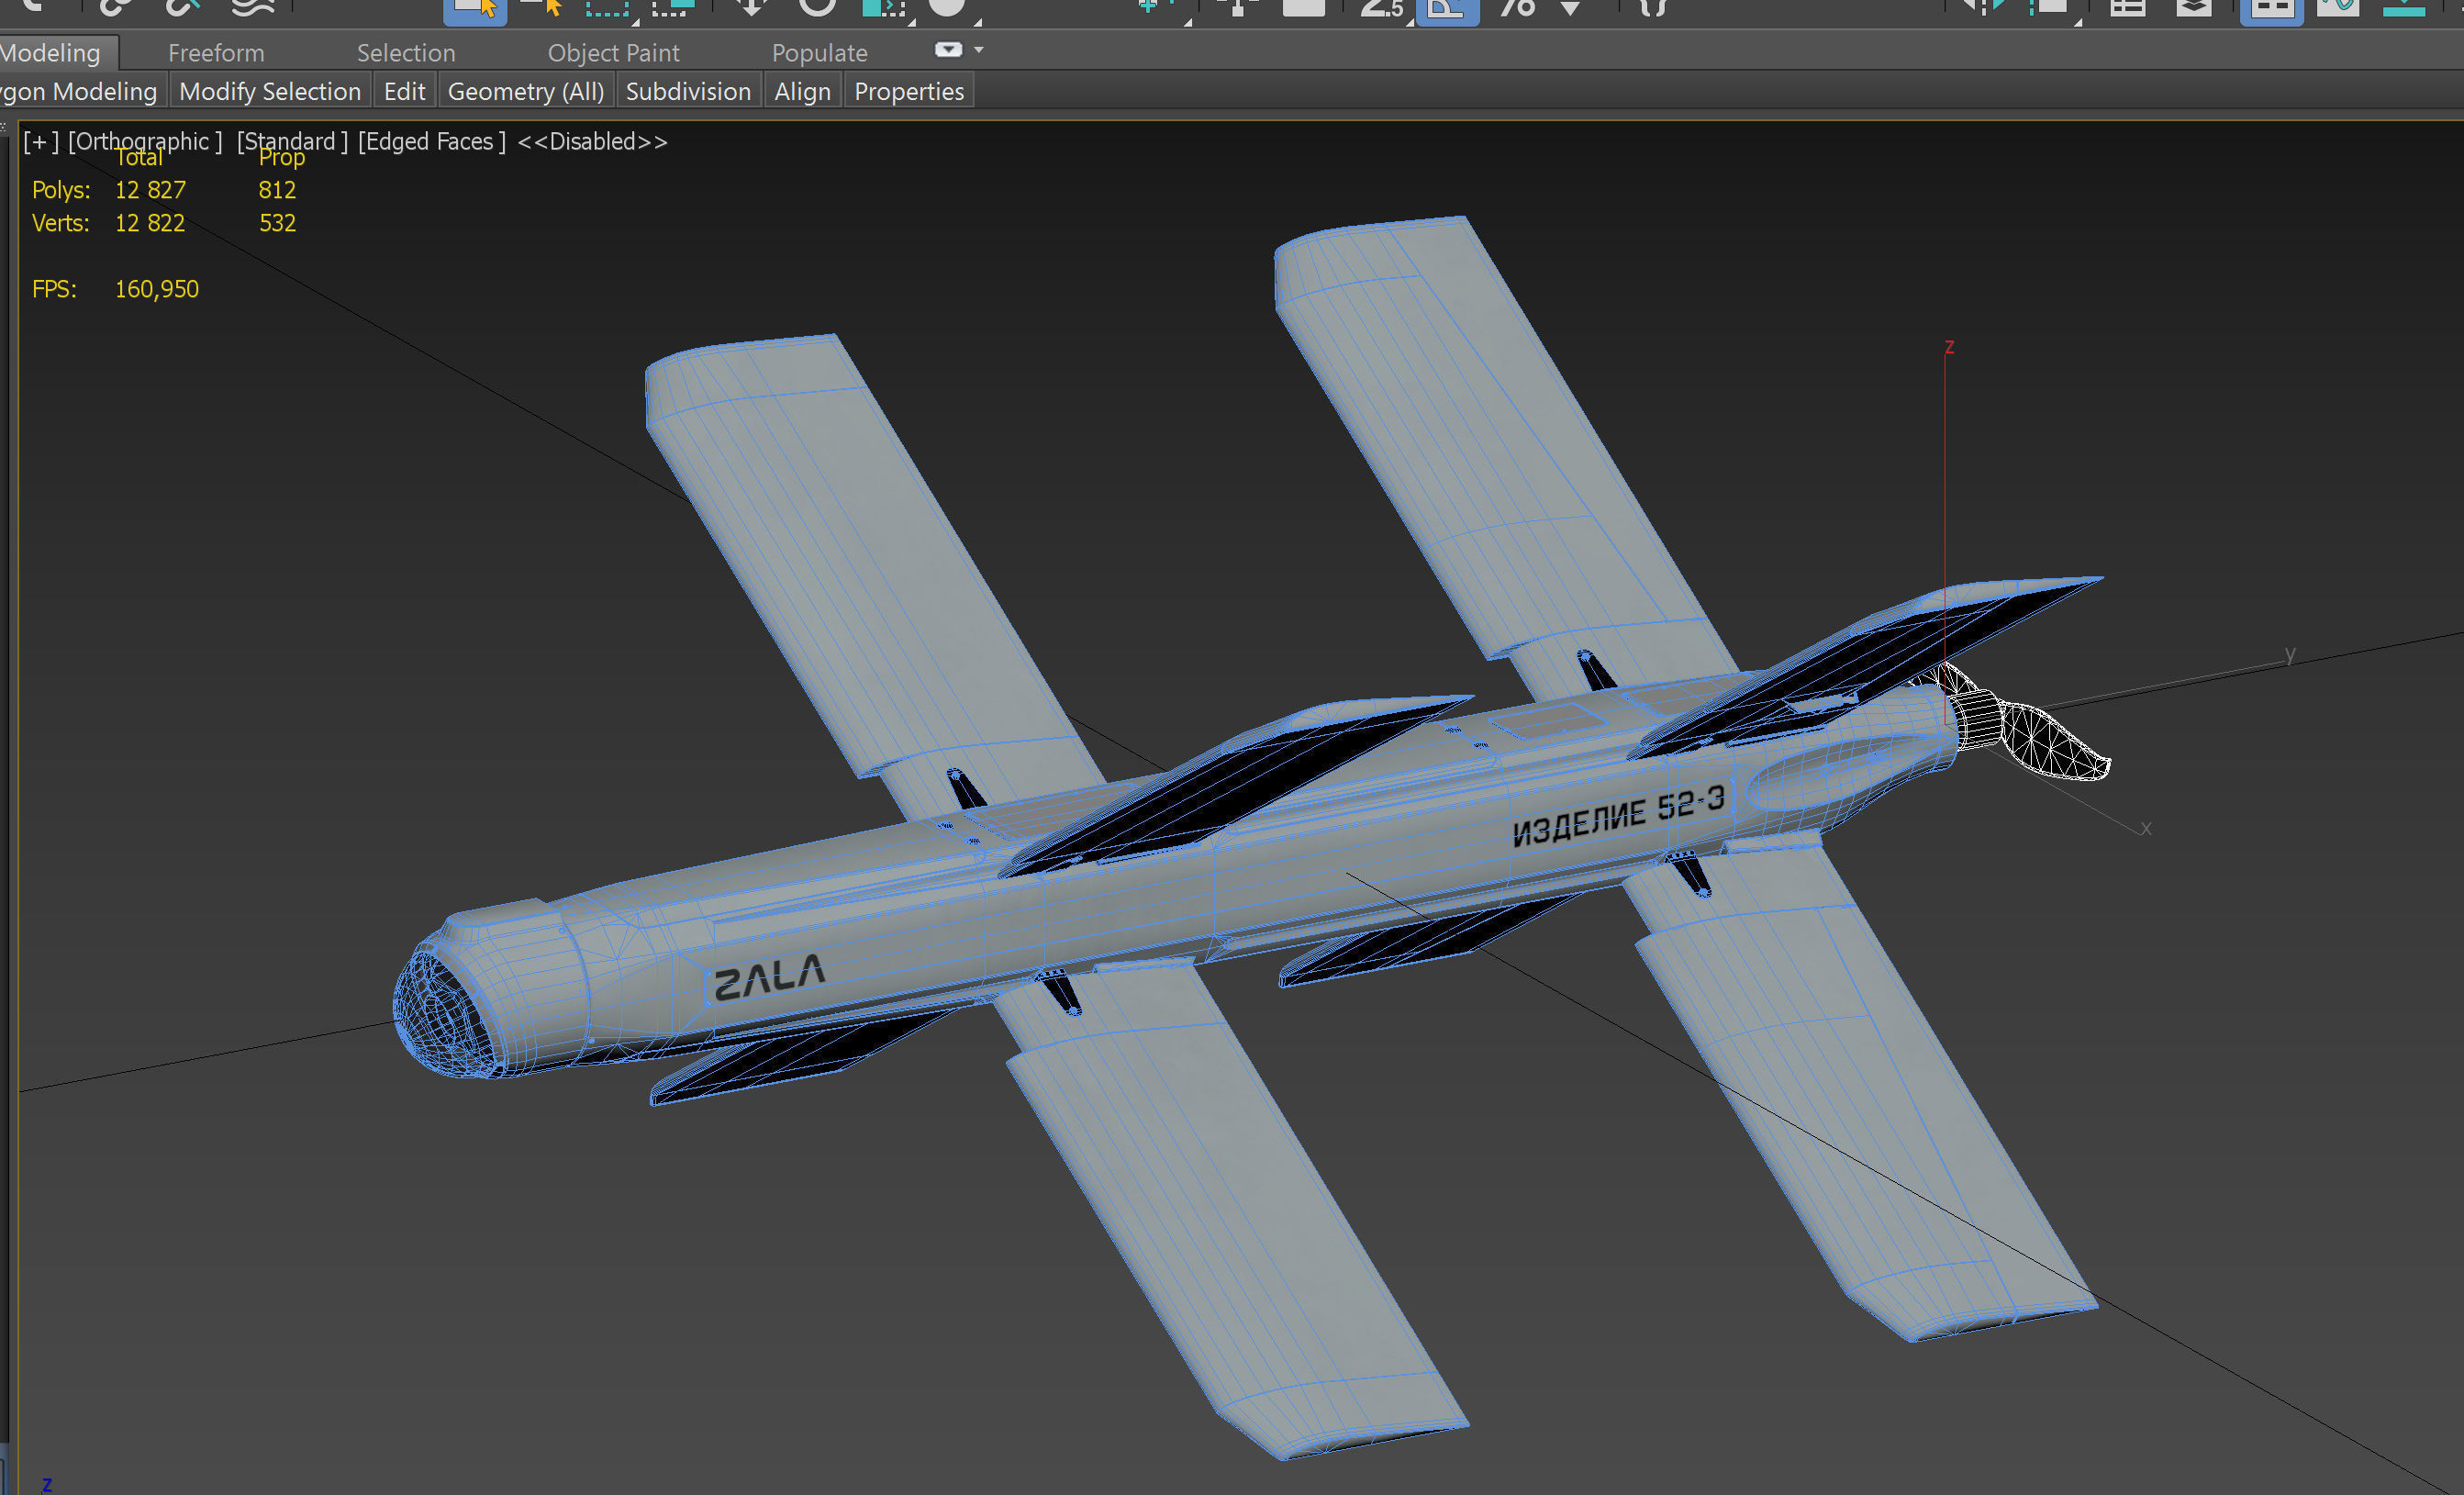
Task: Expand the Modify Selection panel
Action: point(270,91)
